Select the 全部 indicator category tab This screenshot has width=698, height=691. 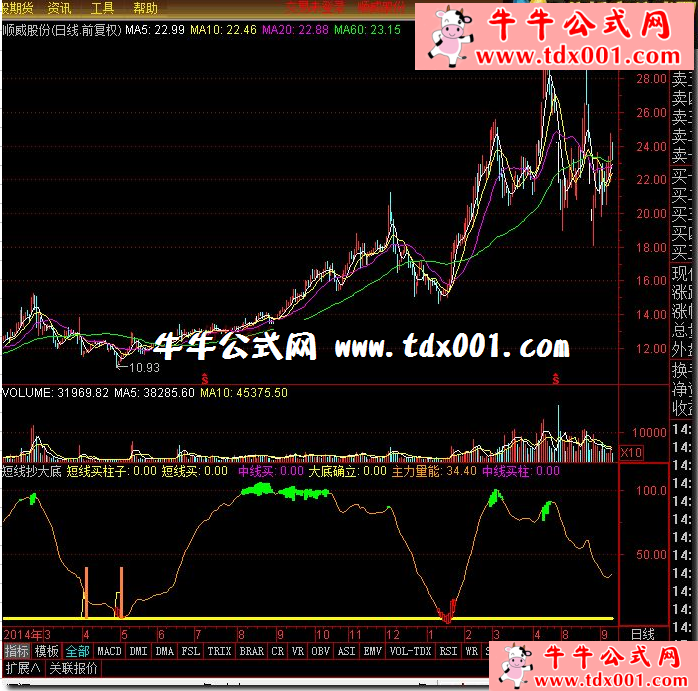(x=77, y=651)
